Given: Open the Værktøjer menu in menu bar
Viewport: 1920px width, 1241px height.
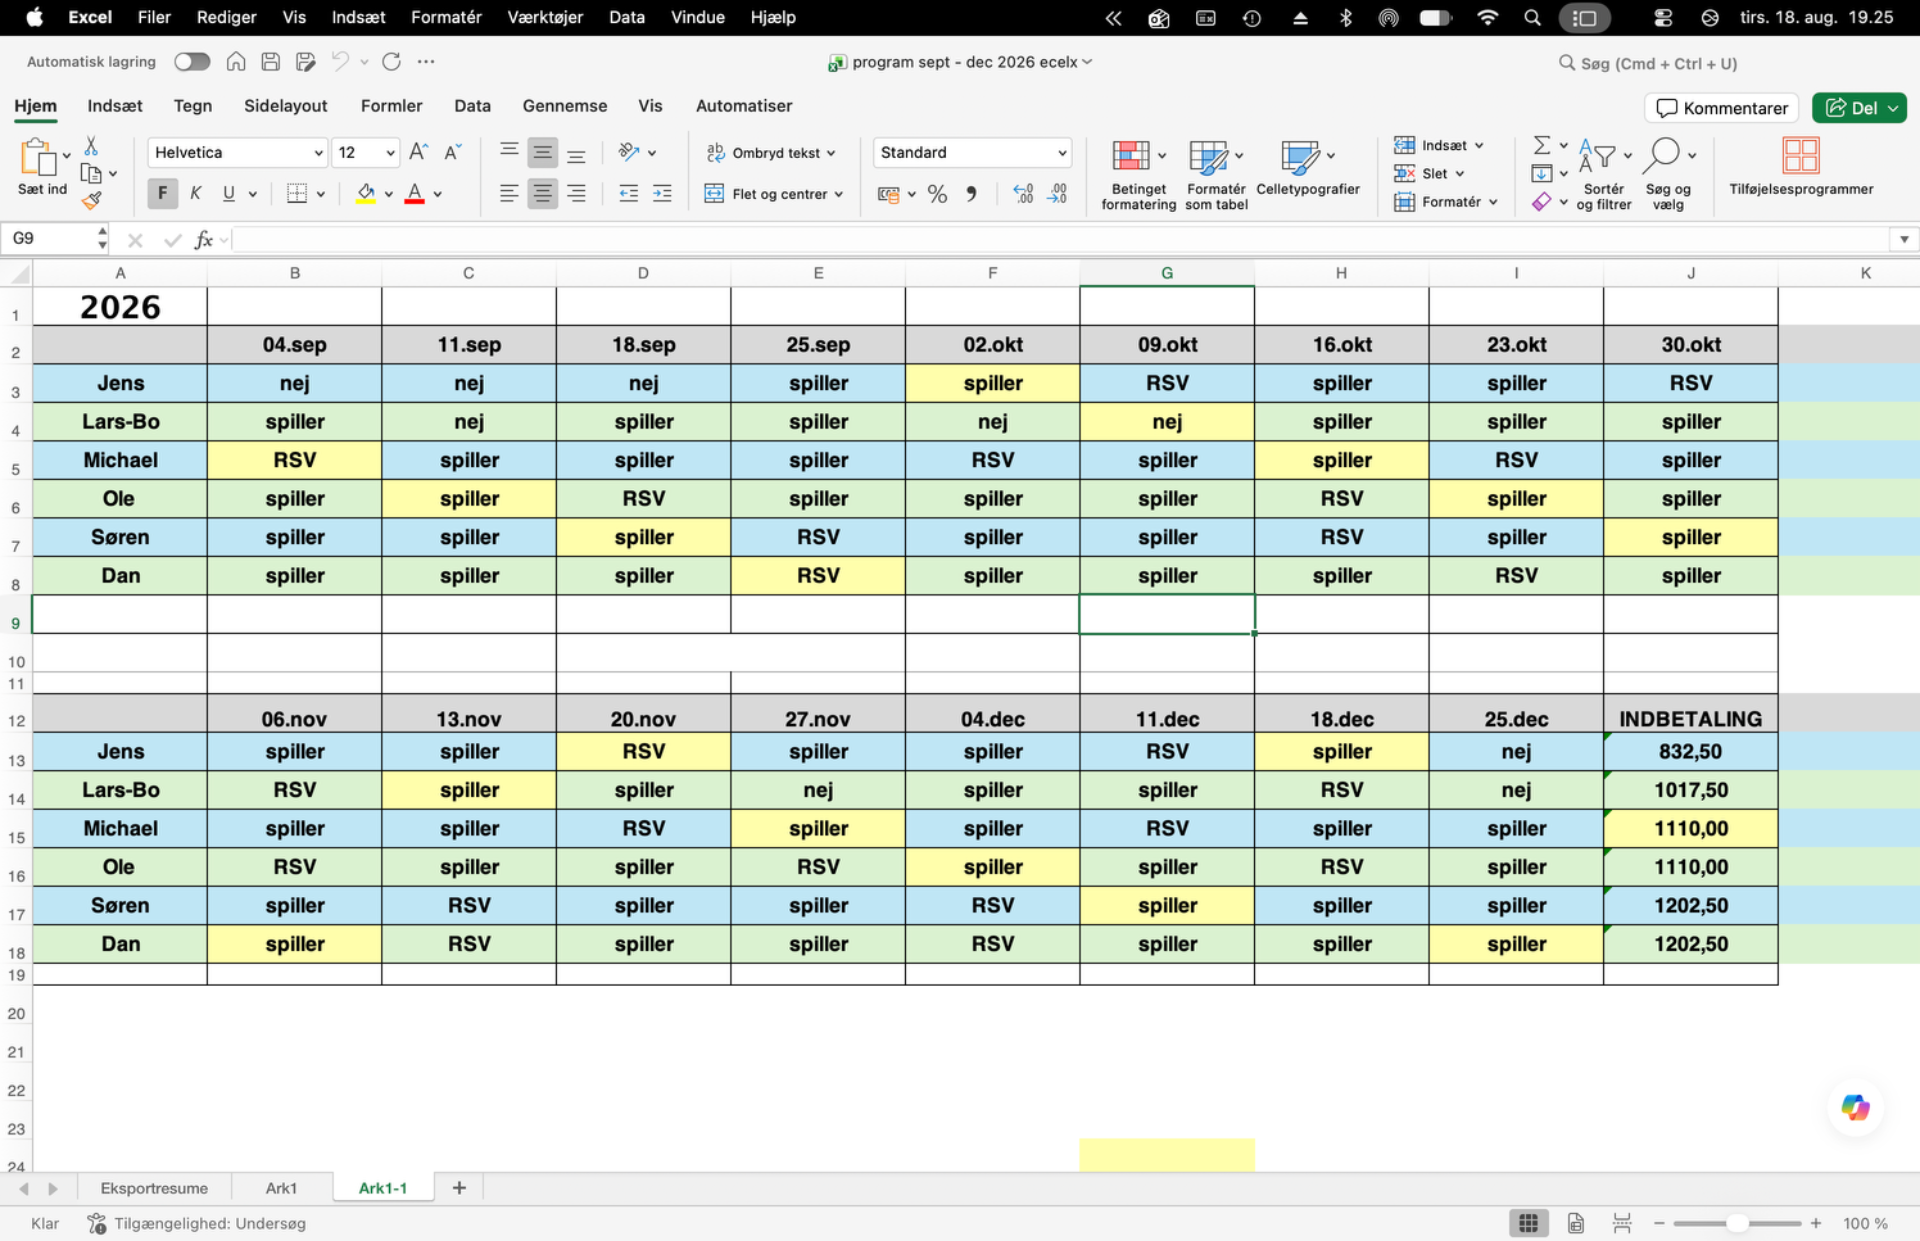Looking at the screenshot, I should tap(545, 17).
